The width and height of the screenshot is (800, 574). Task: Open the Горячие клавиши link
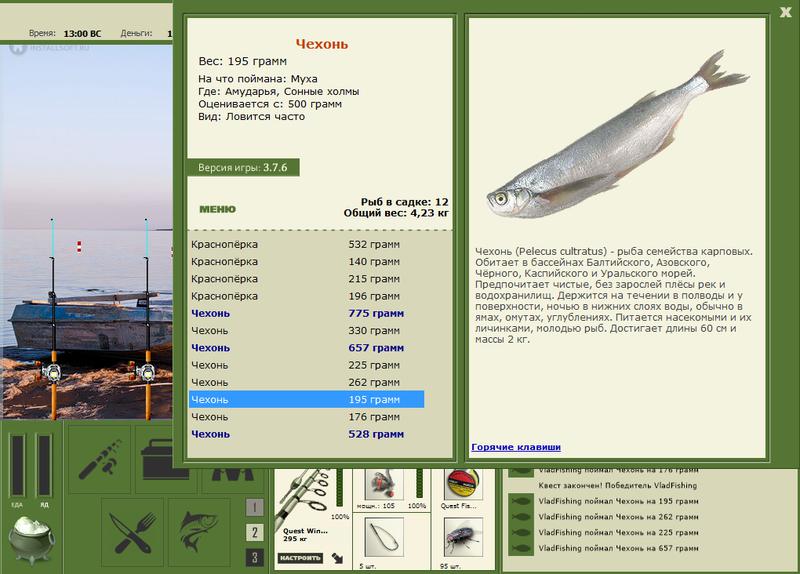click(x=516, y=447)
